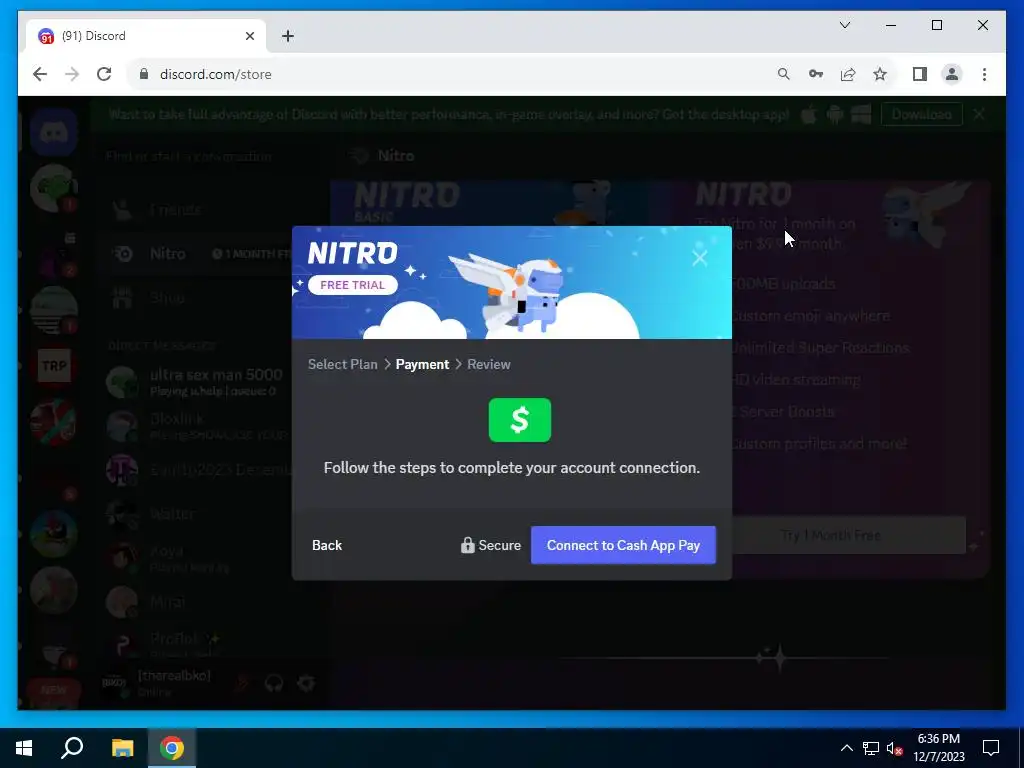Click the Discord tab favicon with 91 badge
The width and height of the screenshot is (1024, 768).
(x=46, y=36)
